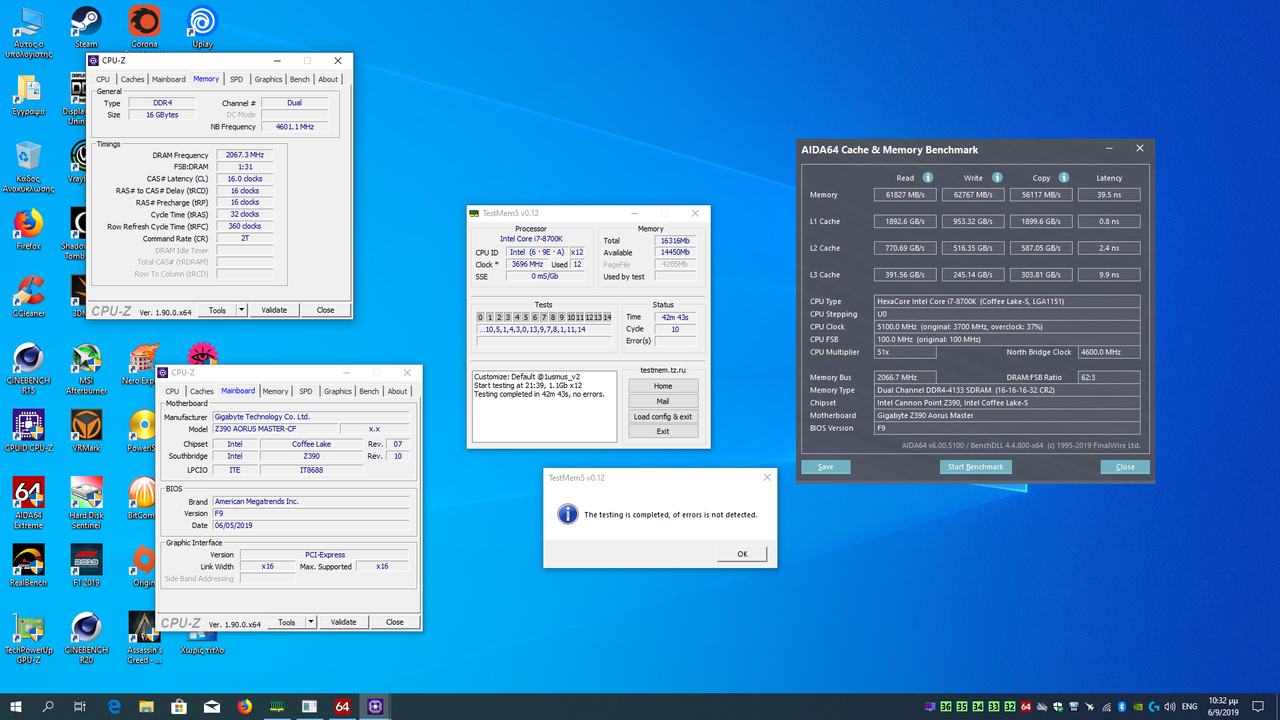Select the About tab in bottom CPU-Z window
The image size is (1280, 720).
pos(397,391)
